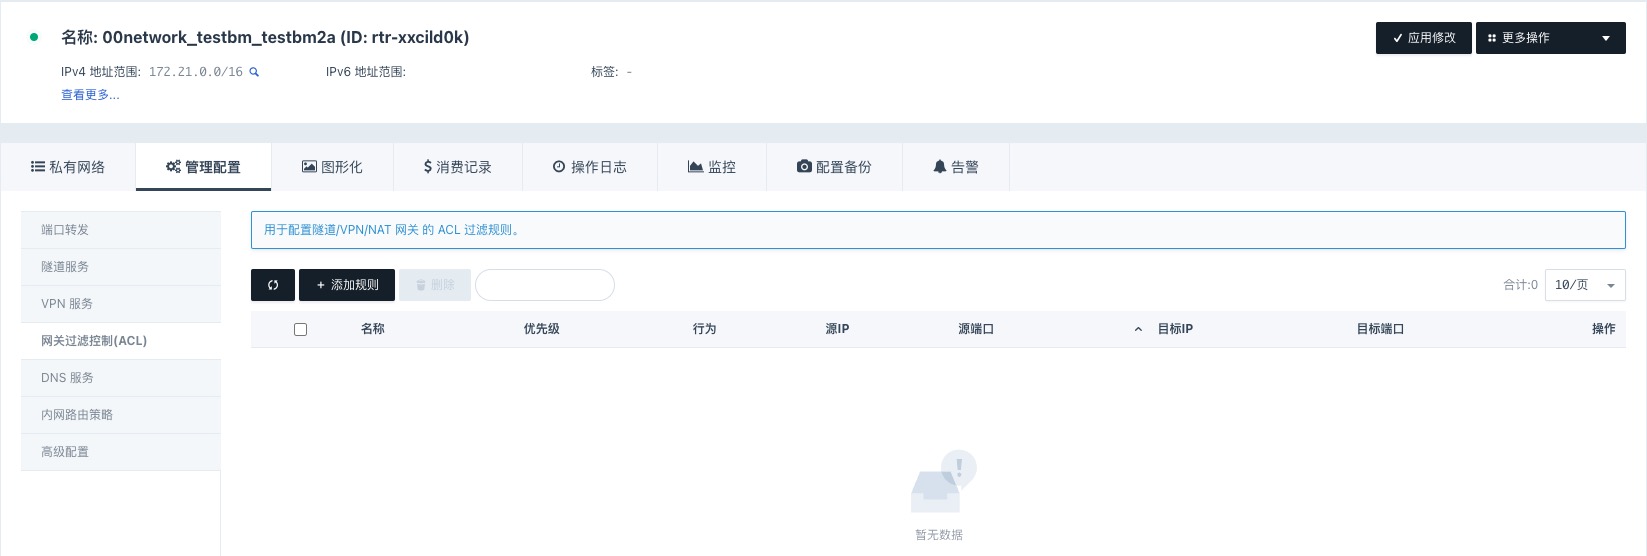The image size is (1647, 556).
Task: Select 隧道服务 in the sidebar
Action: [121, 267]
